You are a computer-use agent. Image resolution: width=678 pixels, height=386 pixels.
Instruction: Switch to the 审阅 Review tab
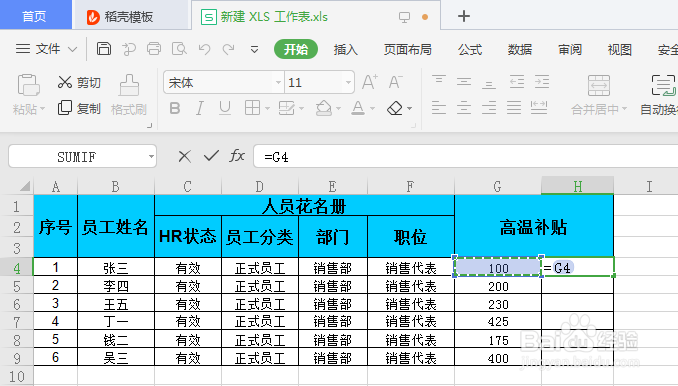(570, 50)
